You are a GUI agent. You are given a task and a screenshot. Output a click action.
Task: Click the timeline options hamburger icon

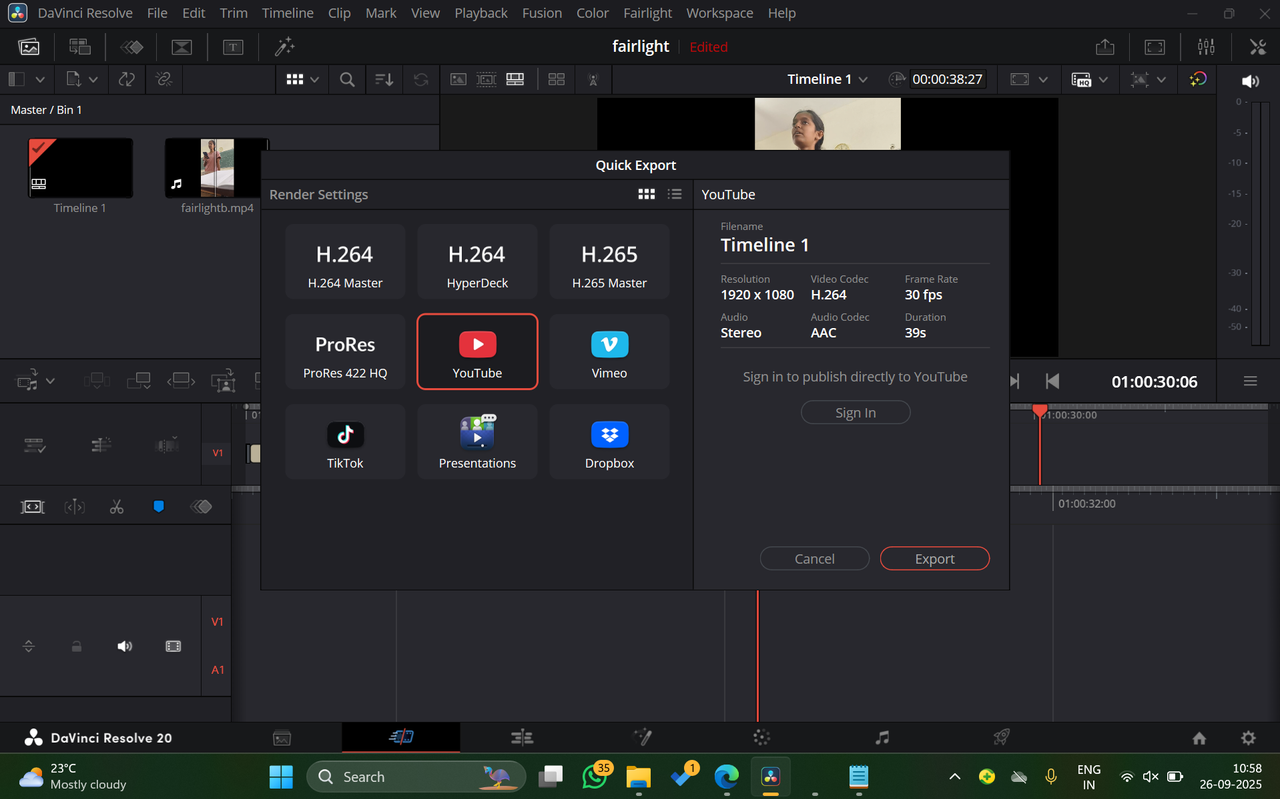pos(1250,381)
